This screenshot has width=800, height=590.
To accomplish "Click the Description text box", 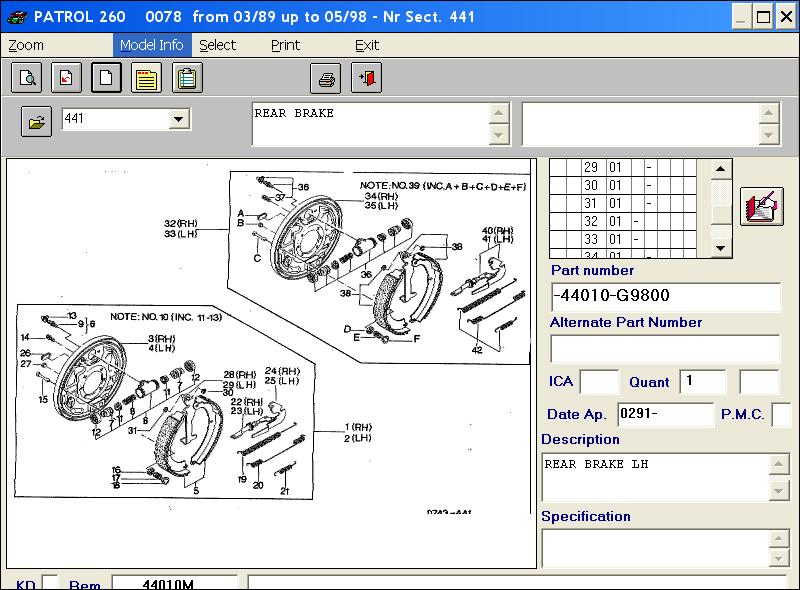I will 656,478.
